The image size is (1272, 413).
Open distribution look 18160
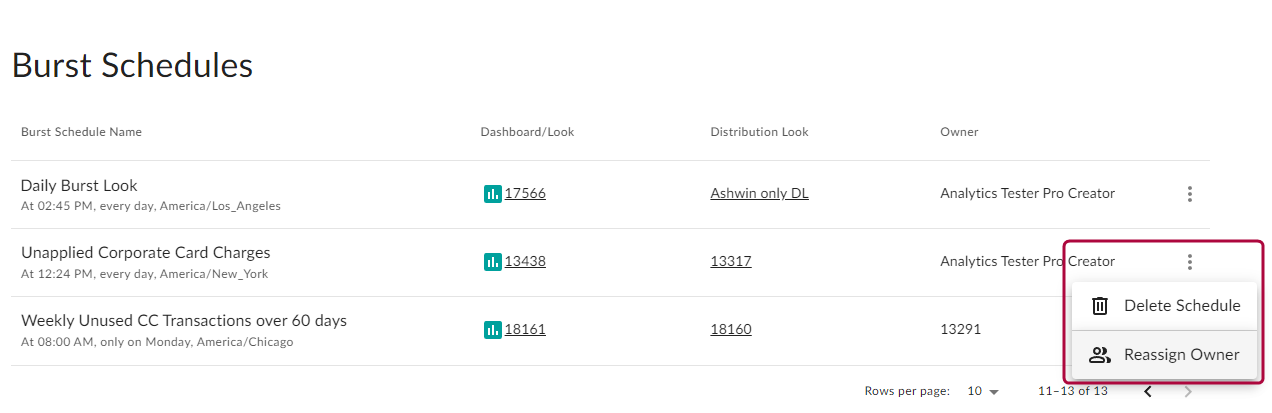[x=730, y=329]
